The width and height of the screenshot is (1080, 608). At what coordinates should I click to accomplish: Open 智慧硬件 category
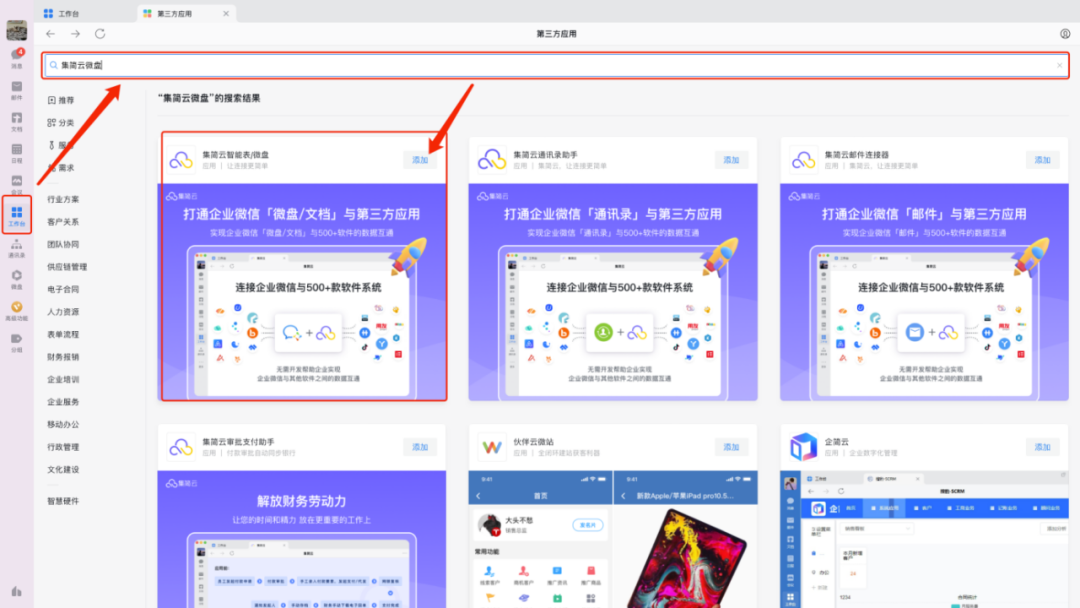click(x=63, y=501)
